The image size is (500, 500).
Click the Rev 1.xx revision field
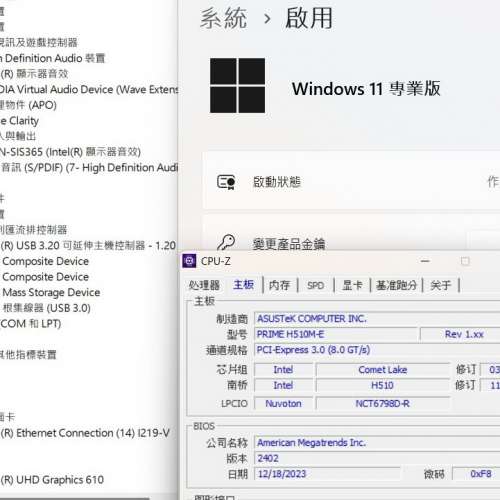(460, 334)
